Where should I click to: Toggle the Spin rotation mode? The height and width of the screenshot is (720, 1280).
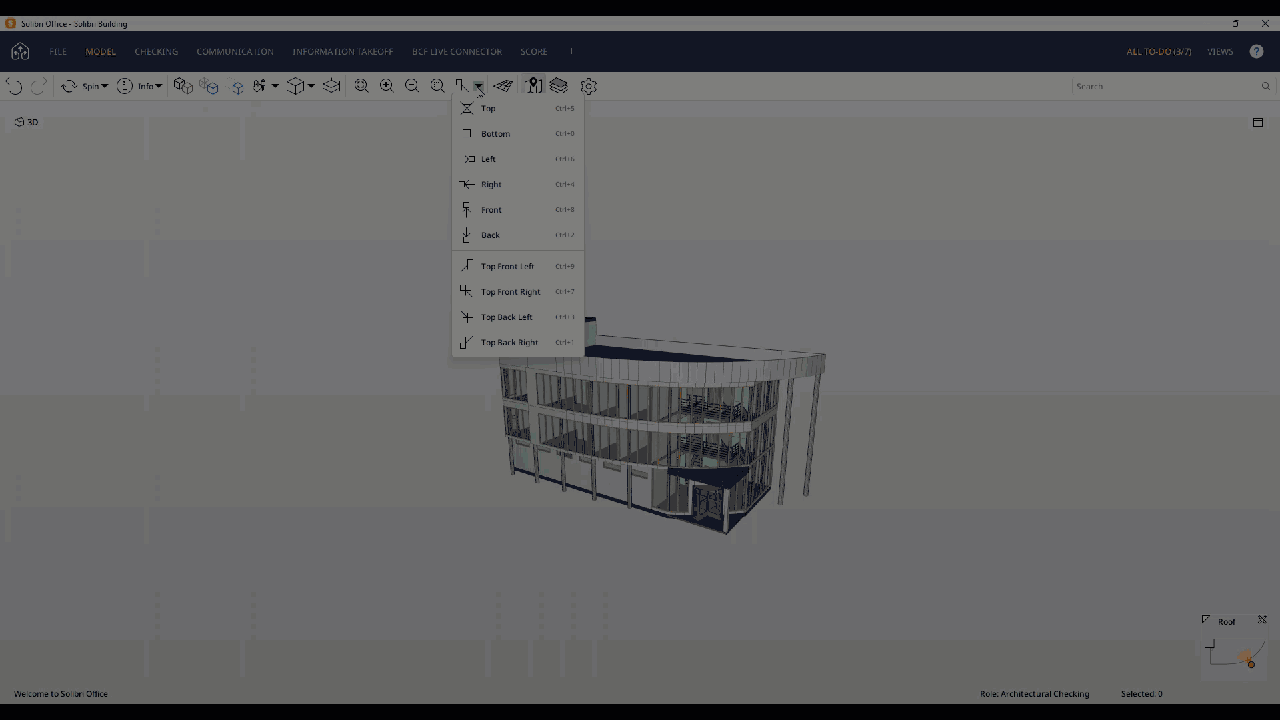coord(69,86)
